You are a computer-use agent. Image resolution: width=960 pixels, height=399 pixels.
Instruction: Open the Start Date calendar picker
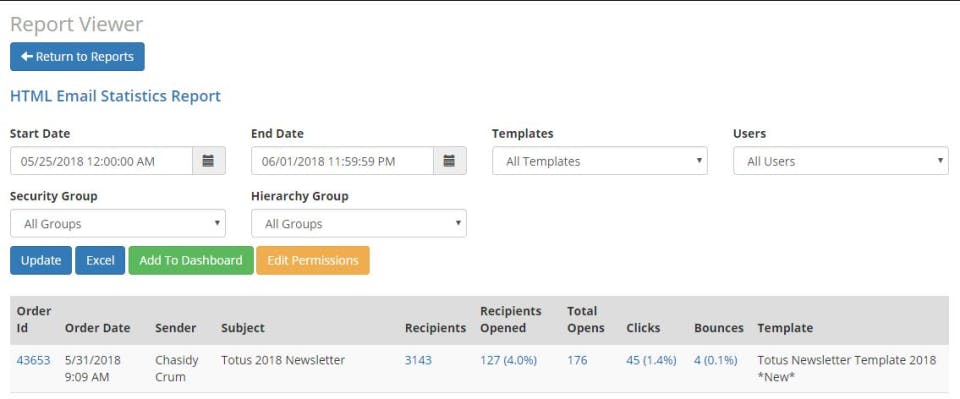(209, 161)
